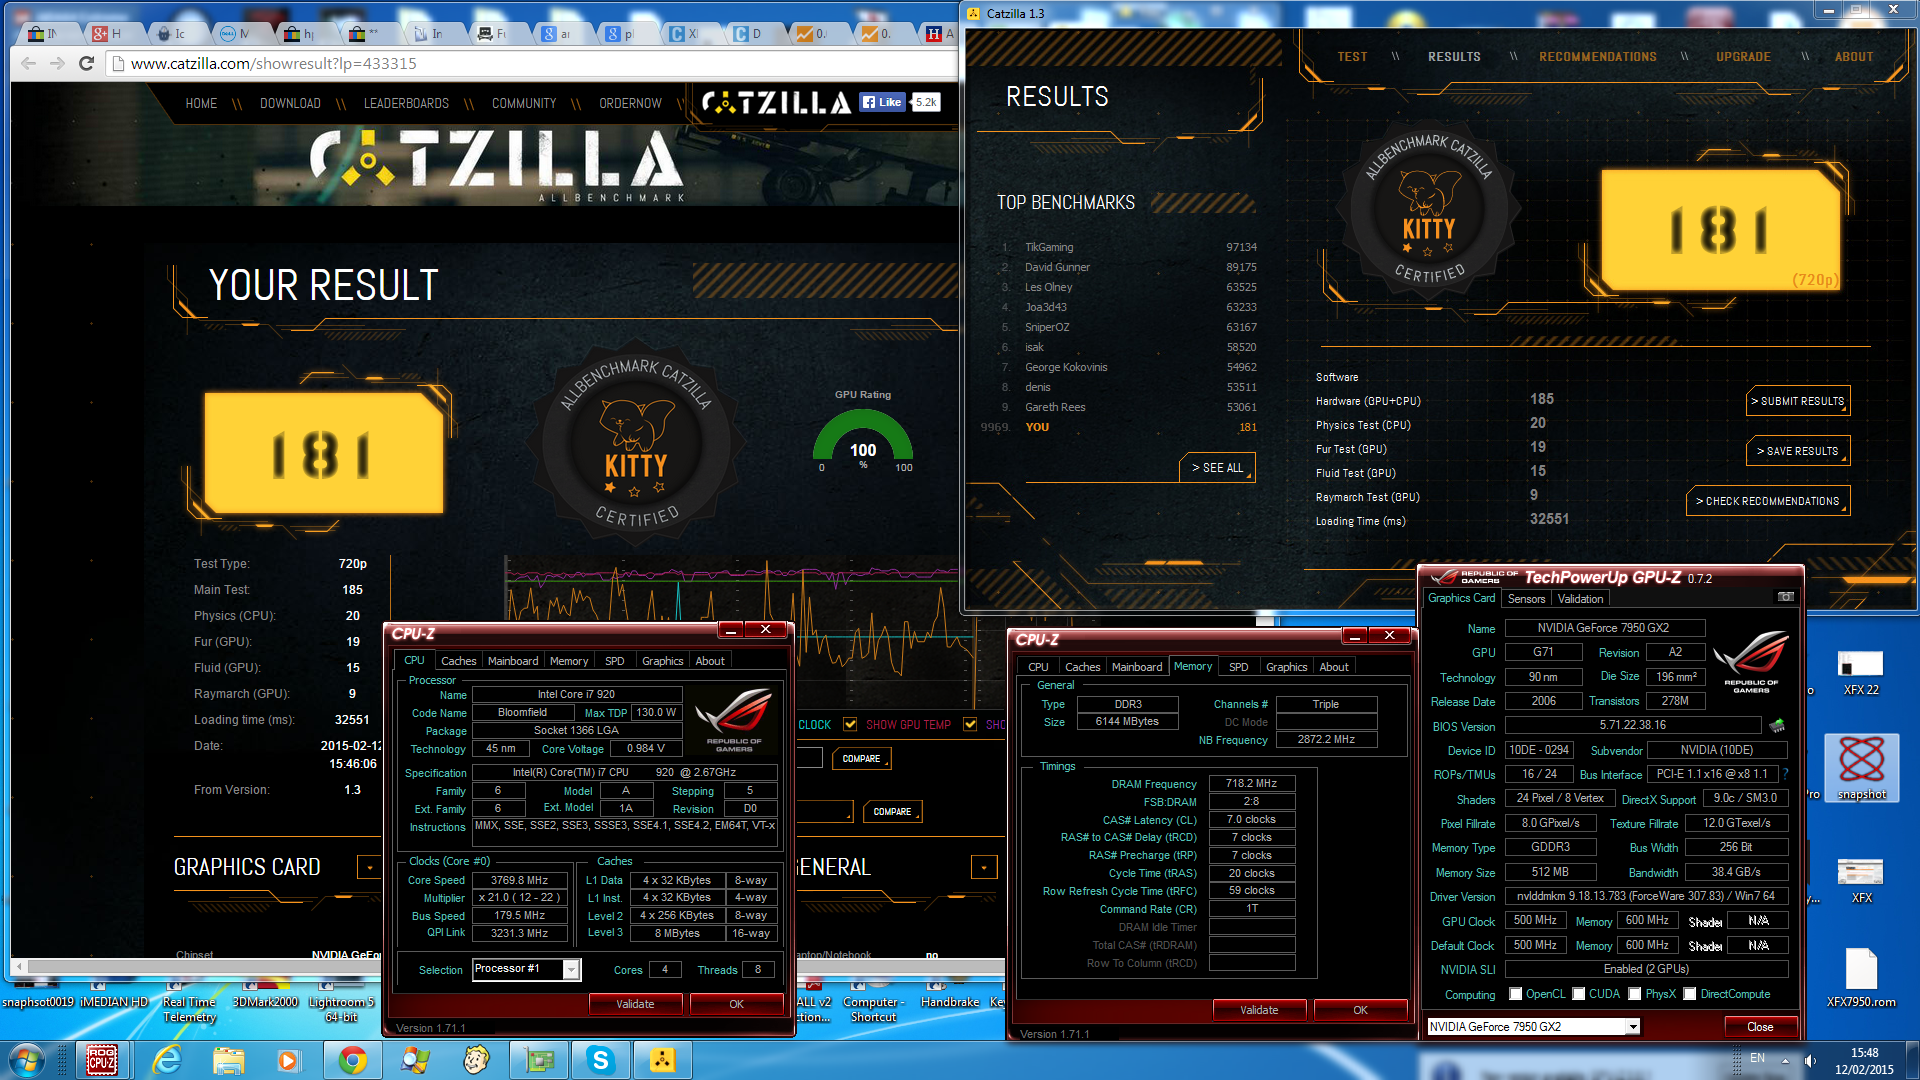Click the Bus Interface question mark icon
The image size is (1920, 1080).
click(x=1785, y=773)
